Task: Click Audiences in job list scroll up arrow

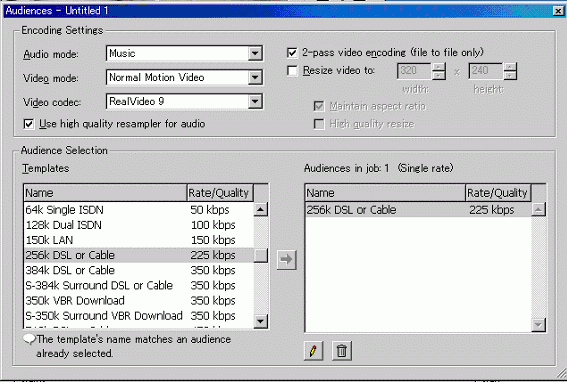Action: point(538,209)
